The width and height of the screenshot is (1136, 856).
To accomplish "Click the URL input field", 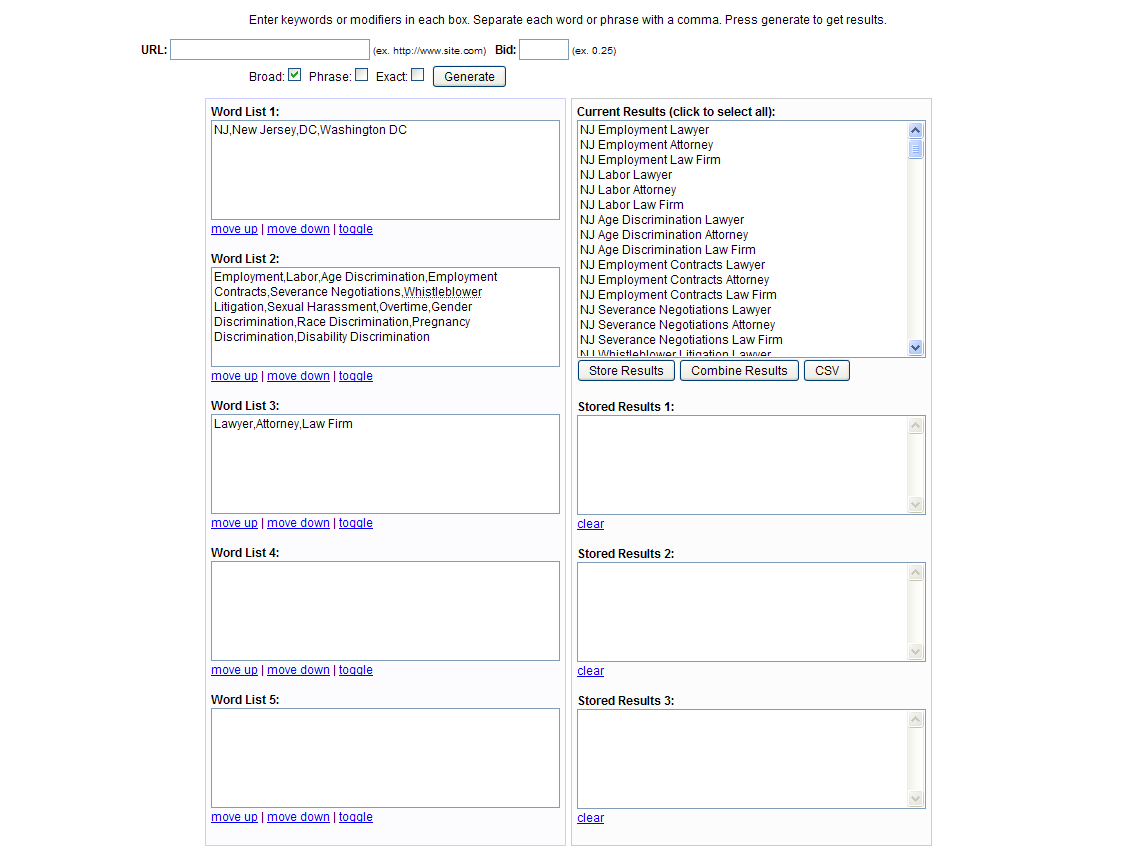I will pyautogui.click(x=270, y=50).
